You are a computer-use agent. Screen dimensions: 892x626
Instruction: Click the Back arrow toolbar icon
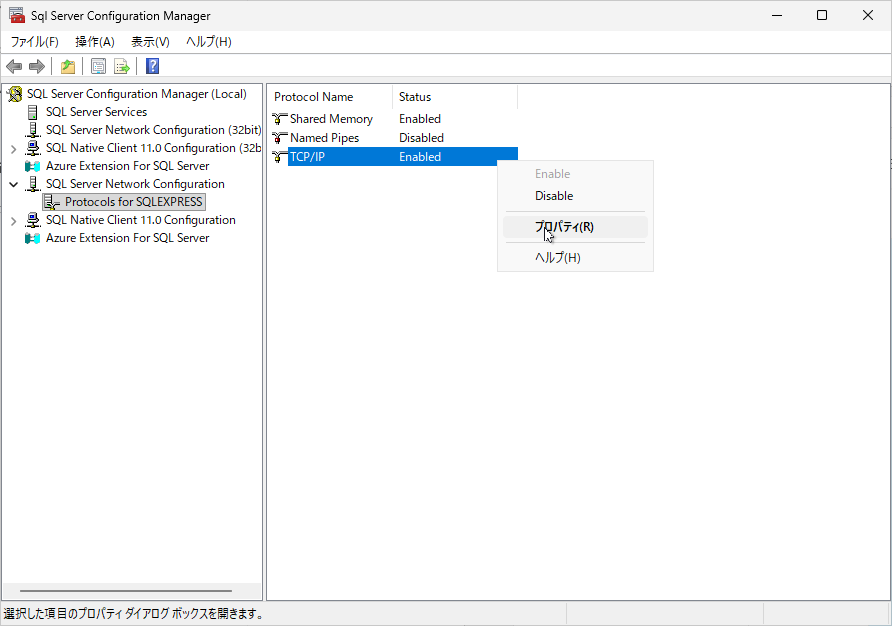pos(14,67)
